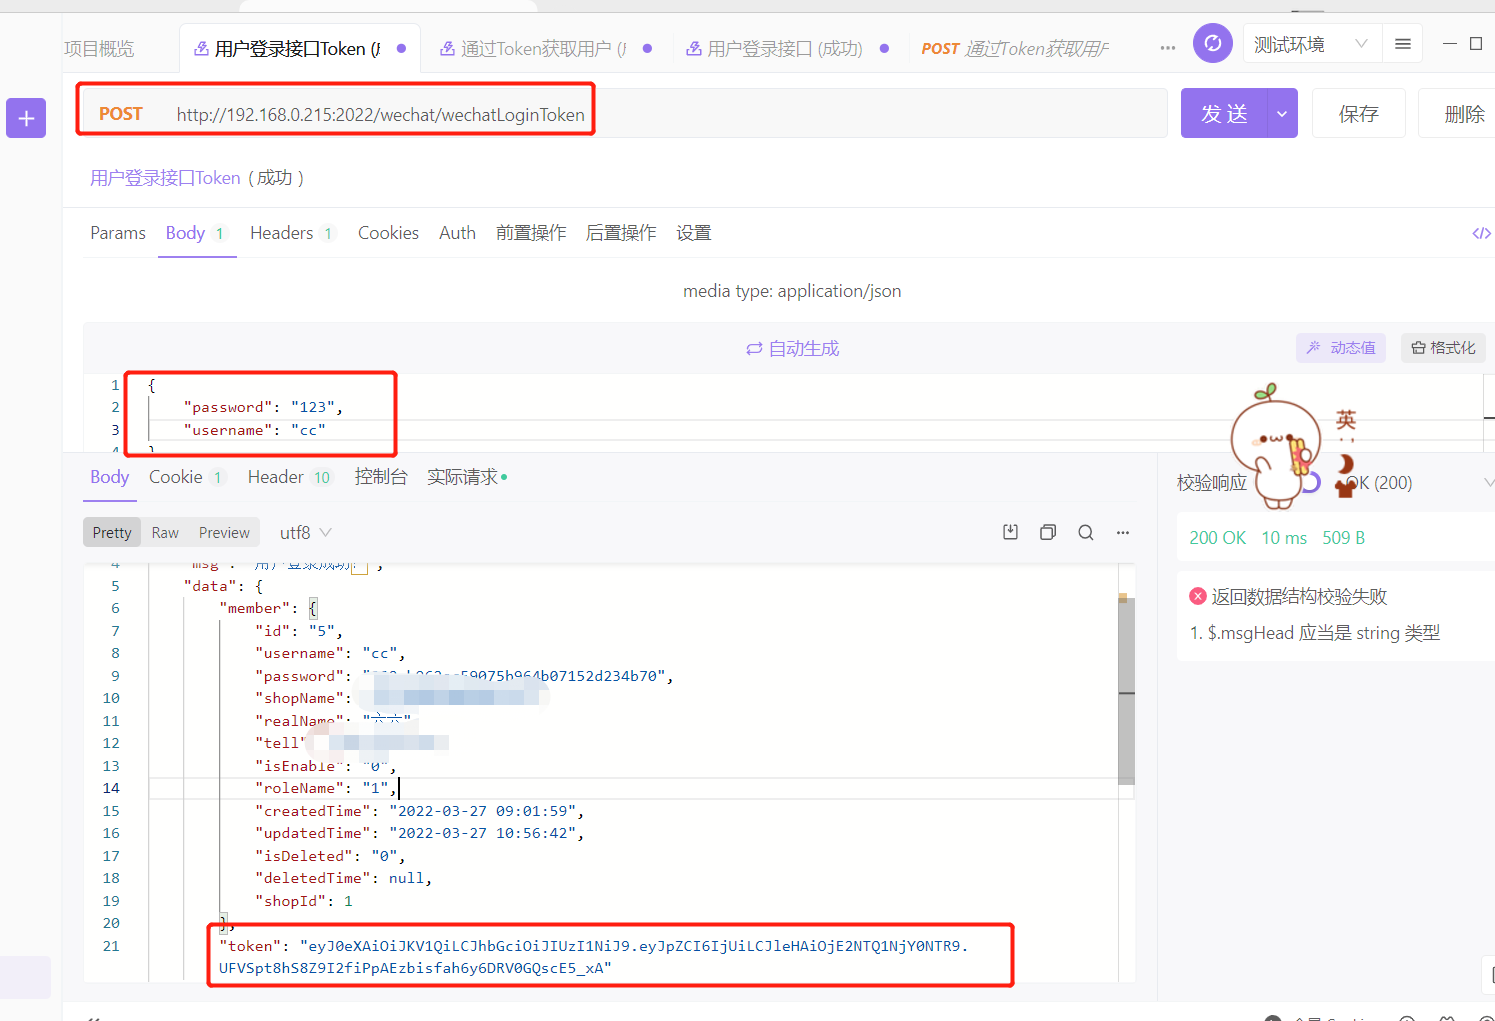Click the generate code </> icon
The image size is (1495, 1021).
(x=1481, y=233)
